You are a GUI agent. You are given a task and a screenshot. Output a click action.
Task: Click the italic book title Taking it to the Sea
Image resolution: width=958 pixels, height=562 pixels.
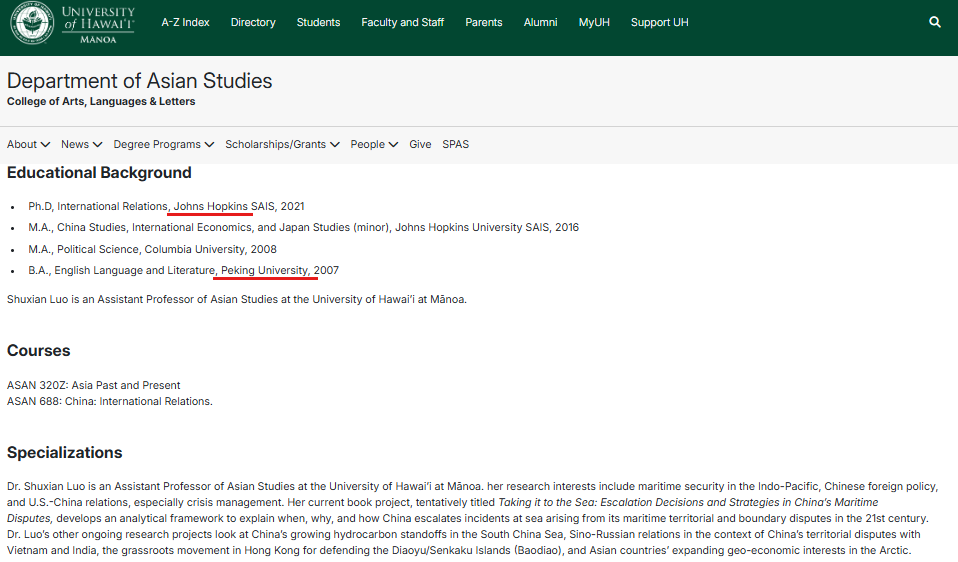tap(443, 510)
